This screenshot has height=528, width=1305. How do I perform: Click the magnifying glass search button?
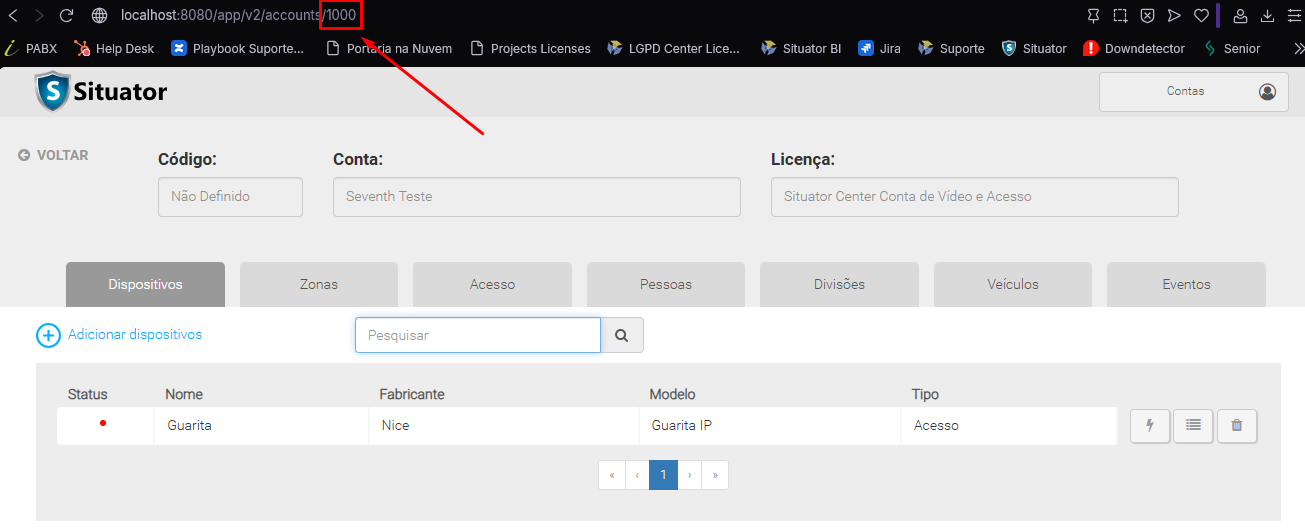[x=622, y=336]
